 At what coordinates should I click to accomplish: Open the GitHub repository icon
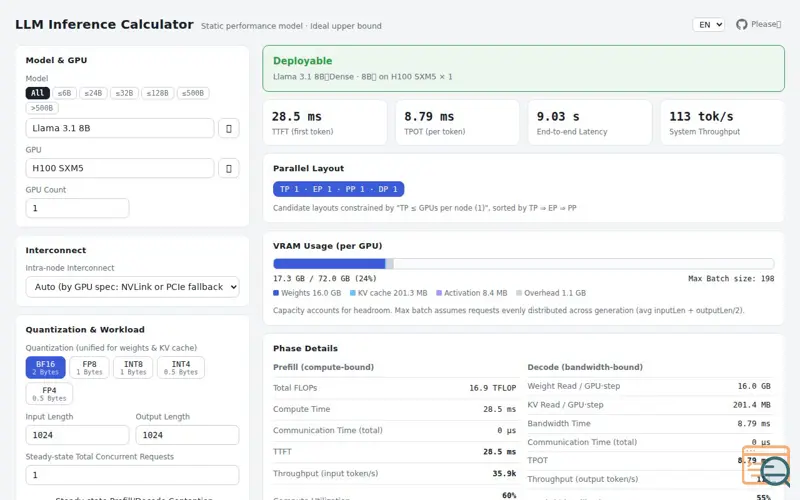point(741,24)
